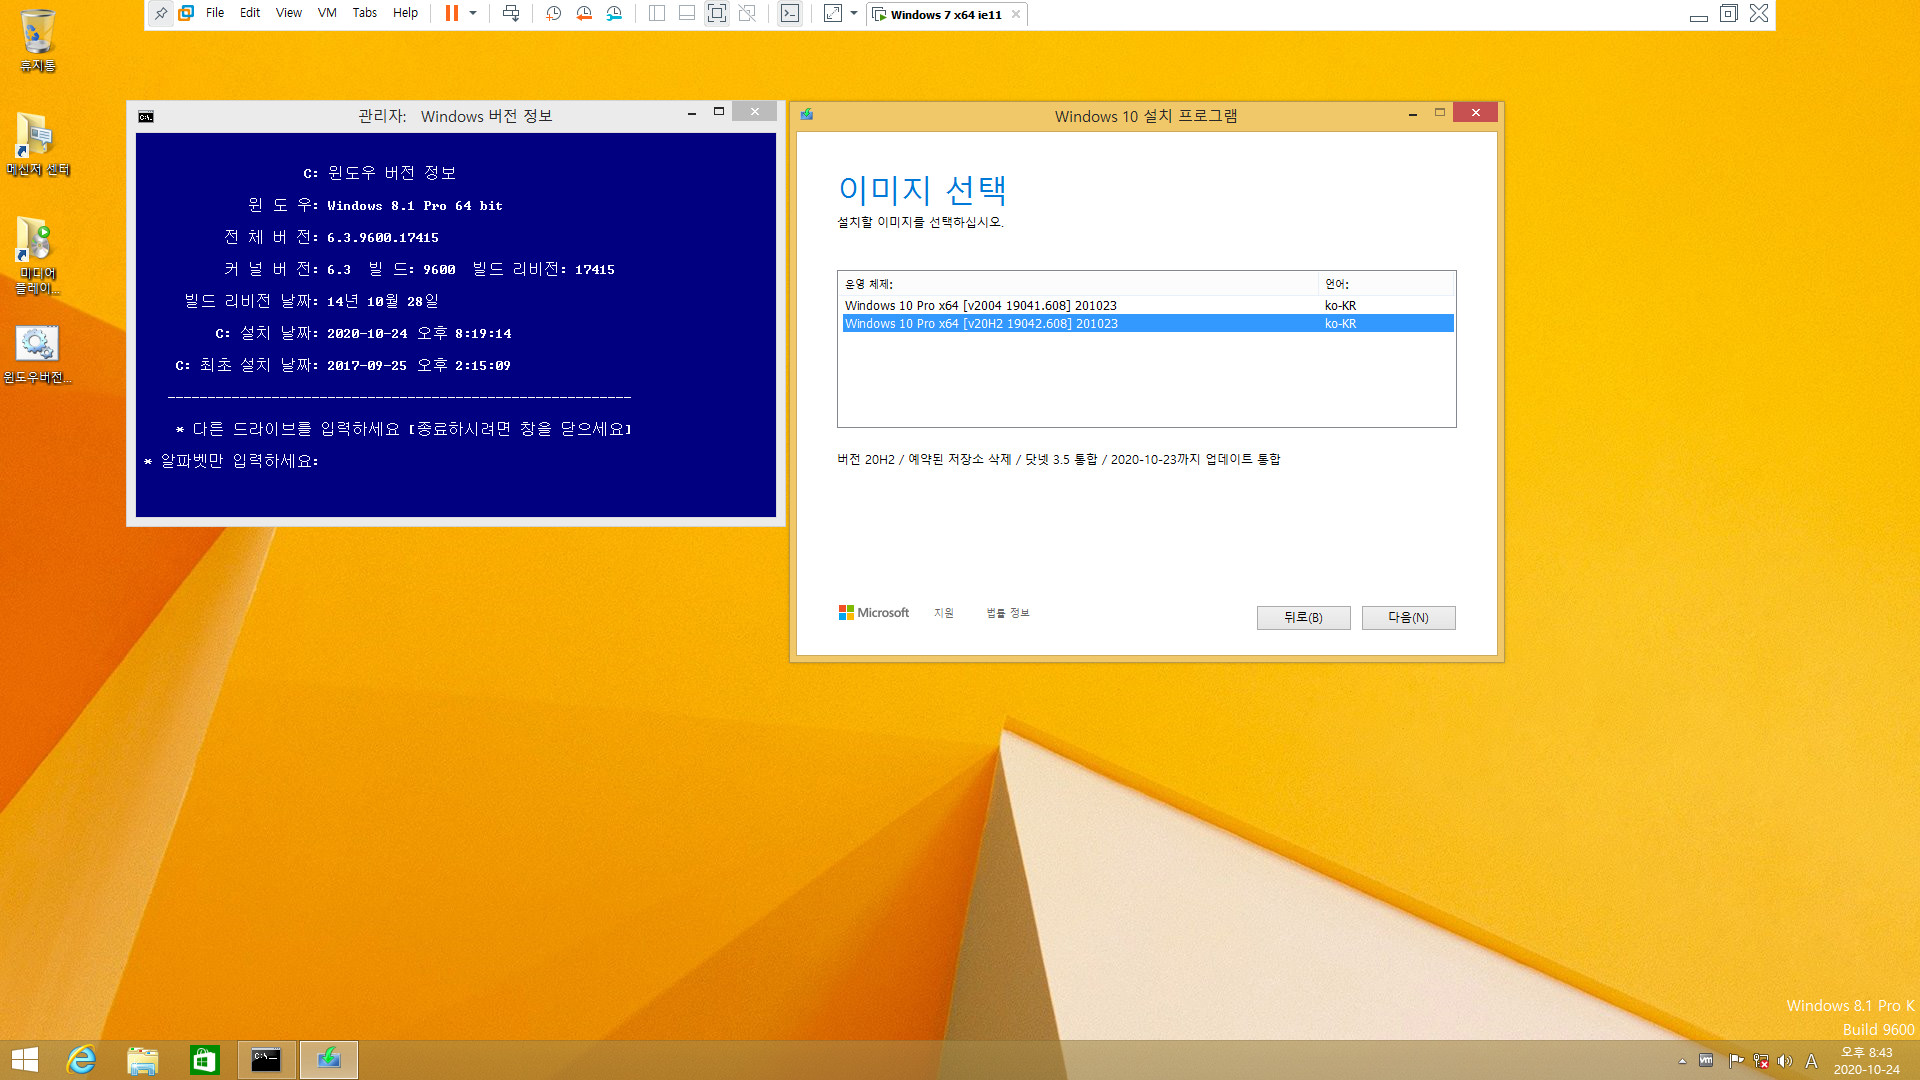
Task: Click Send Ctrl+Alt+Del icon
Action: point(511,14)
